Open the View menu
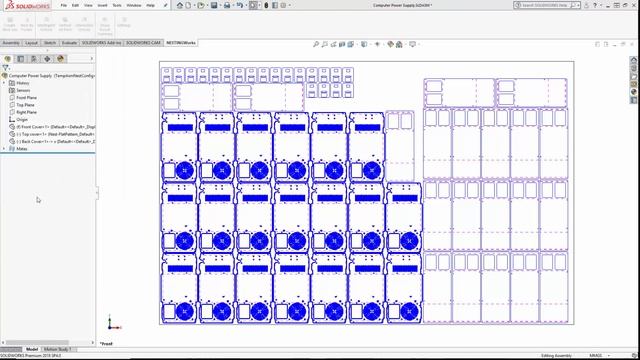Viewport: 640px width, 360px height. click(88, 5)
